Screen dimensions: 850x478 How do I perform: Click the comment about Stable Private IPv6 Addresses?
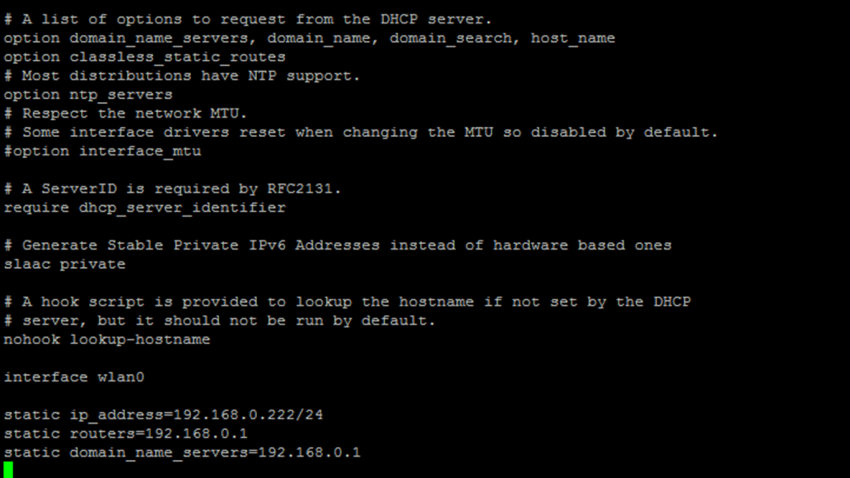tap(338, 245)
